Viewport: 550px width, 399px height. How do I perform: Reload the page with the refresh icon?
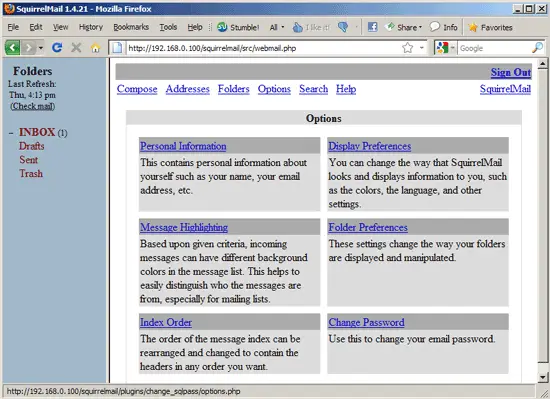tap(57, 47)
